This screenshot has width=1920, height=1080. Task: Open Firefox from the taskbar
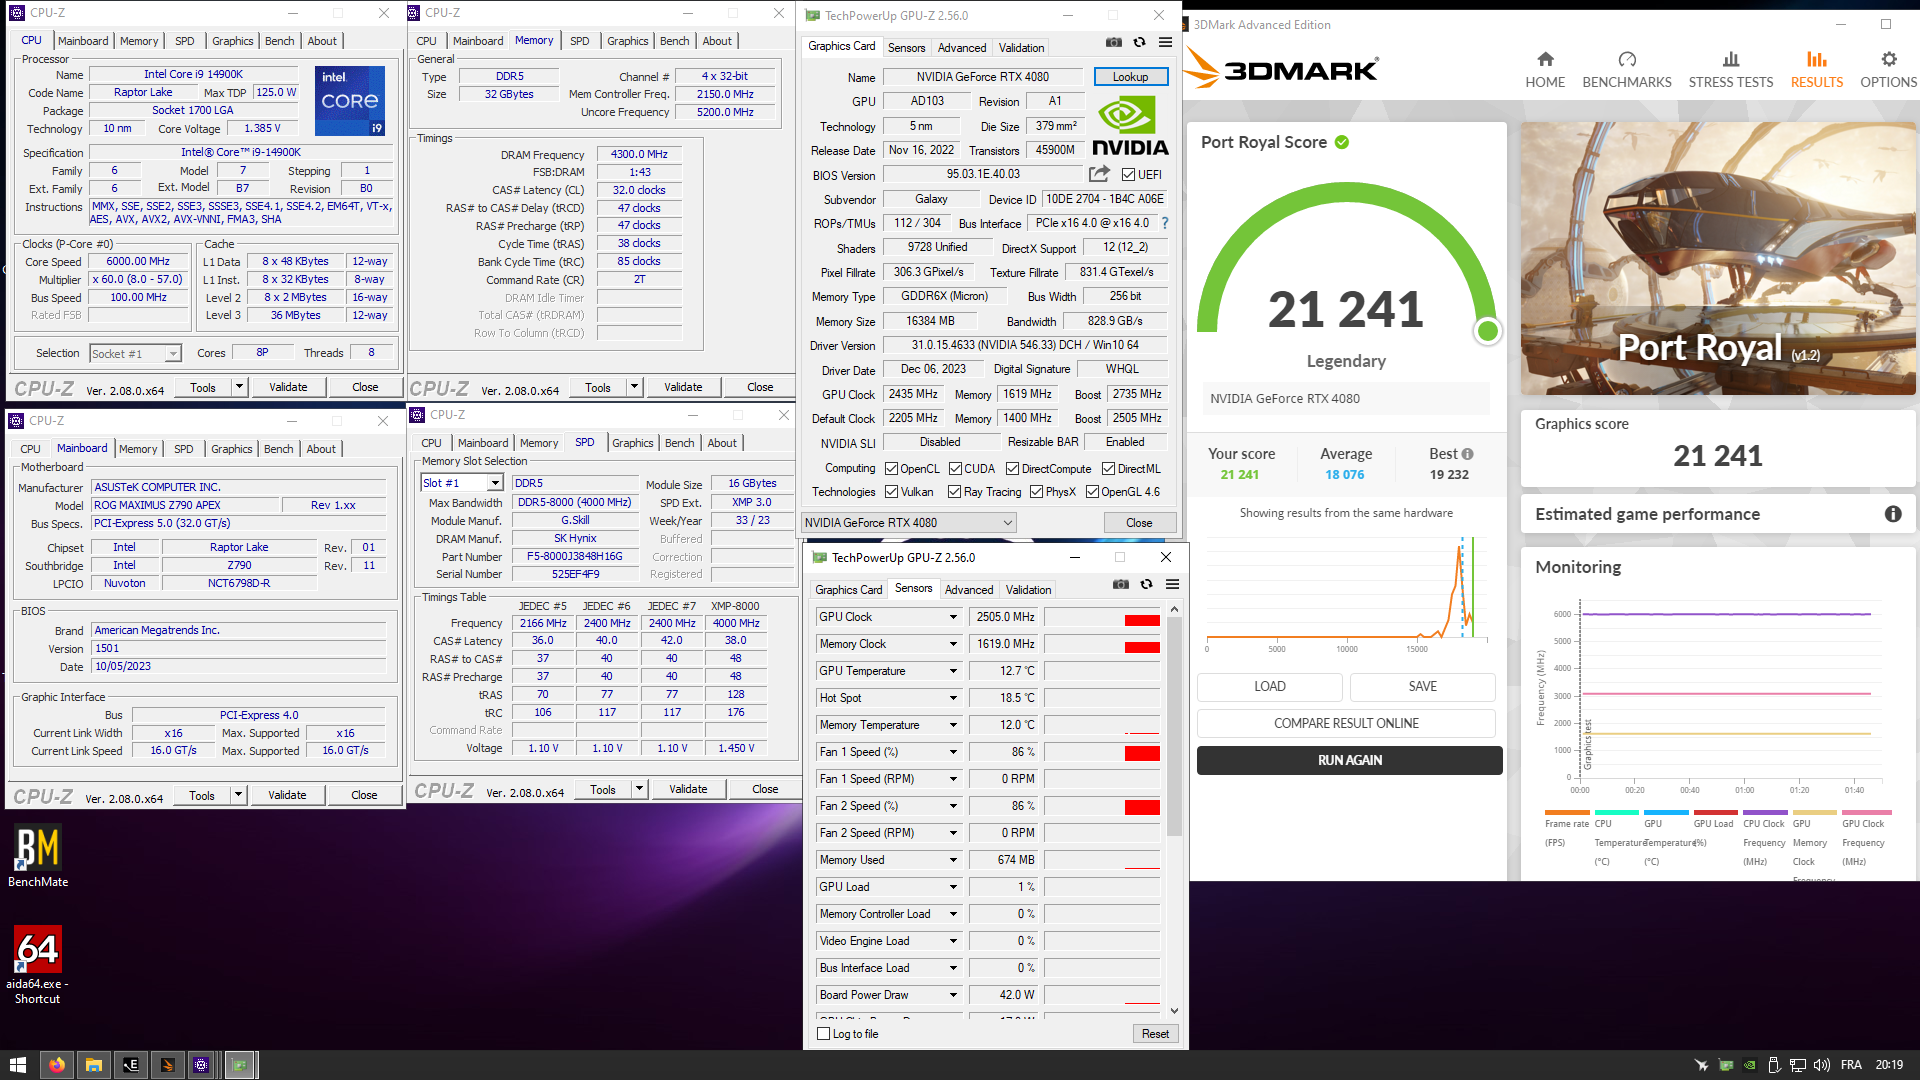[57, 1065]
